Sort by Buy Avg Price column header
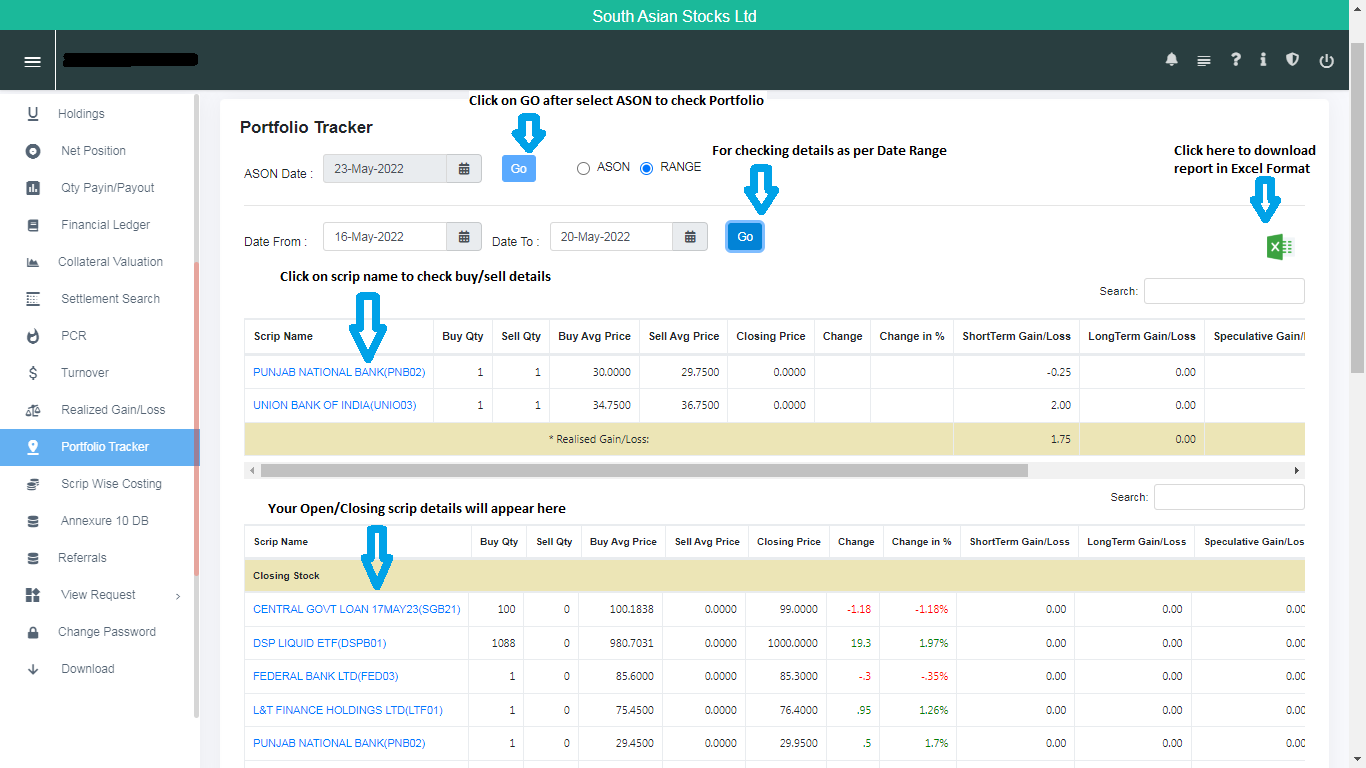This screenshot has height=768, width=1366. [x=594, y=336]
